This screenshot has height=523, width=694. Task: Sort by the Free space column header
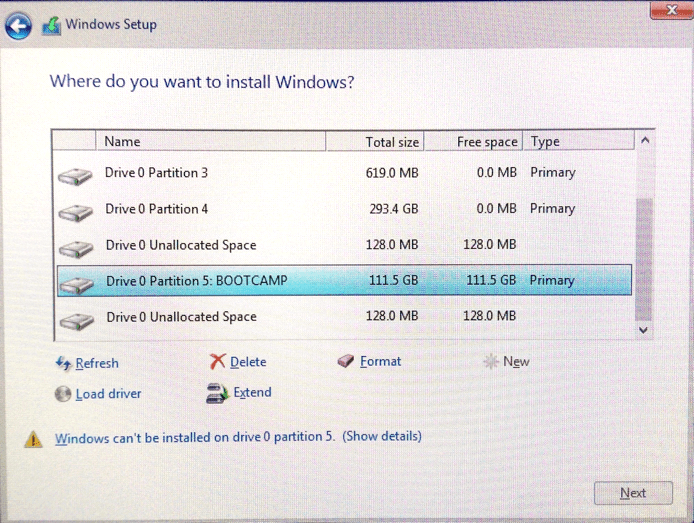tap(474, 142)
